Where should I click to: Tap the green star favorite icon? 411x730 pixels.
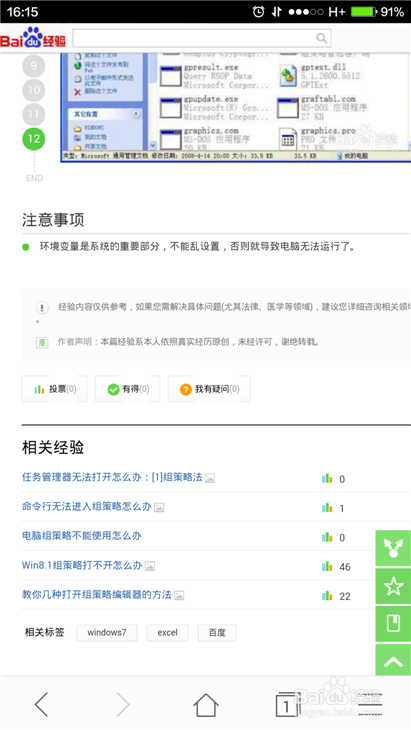393,586
